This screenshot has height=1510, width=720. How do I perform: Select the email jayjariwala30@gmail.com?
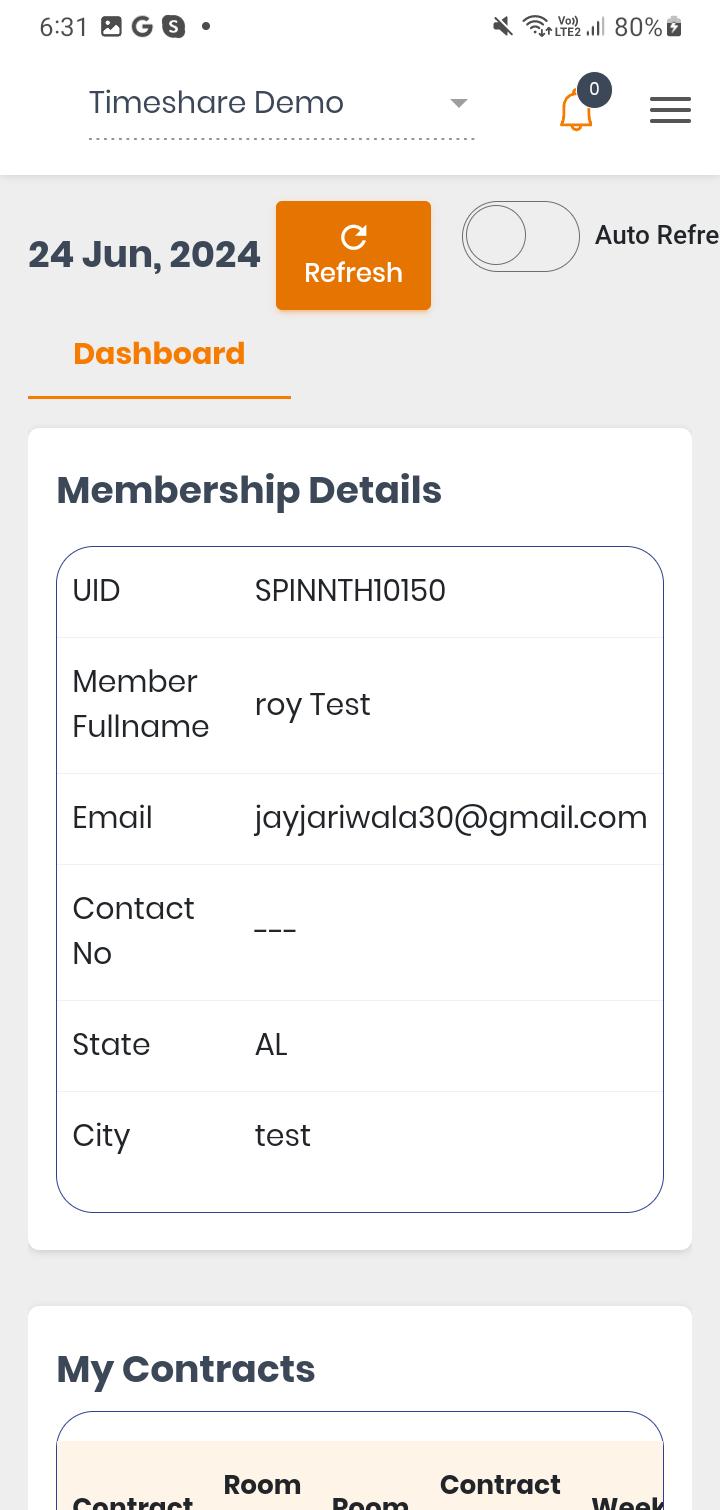pyautogui.click(x=451, y=818)
